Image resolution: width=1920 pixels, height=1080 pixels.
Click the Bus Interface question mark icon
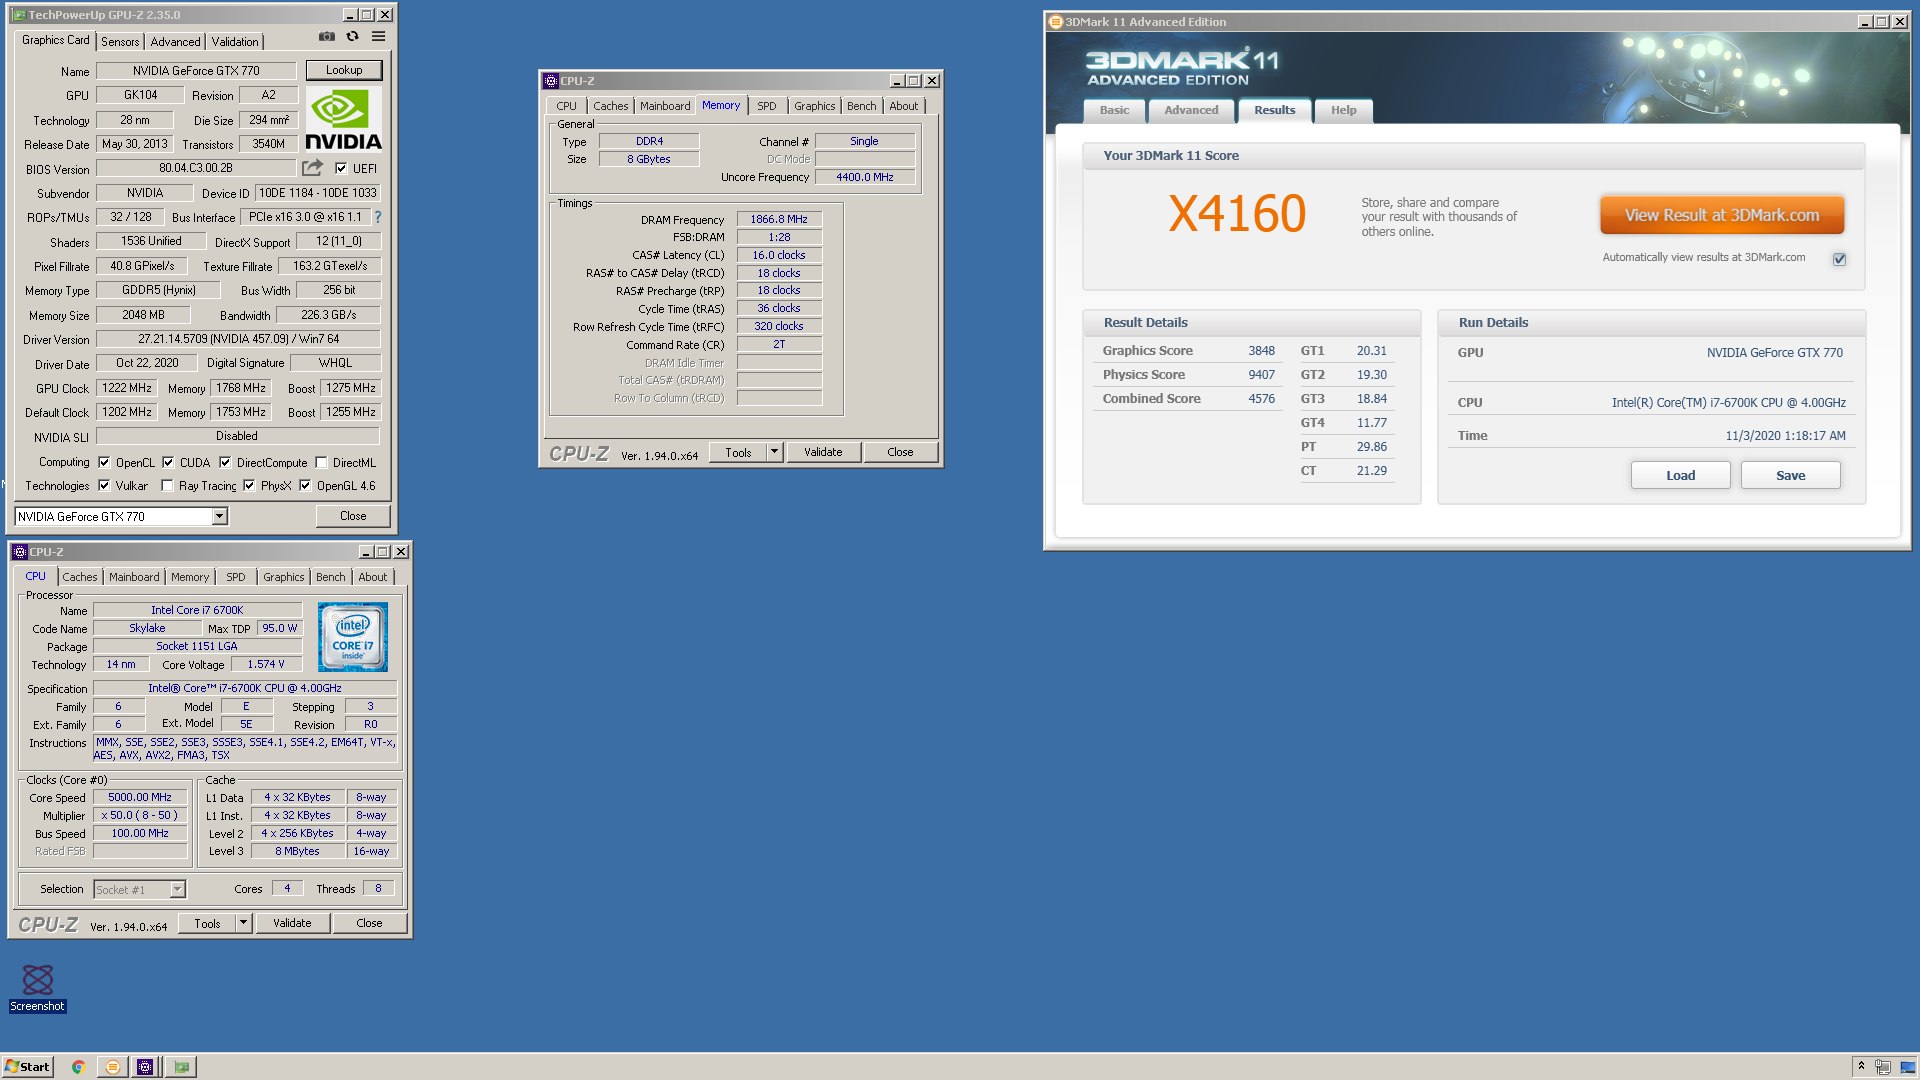pyautogui.click(x=378, y=217)
